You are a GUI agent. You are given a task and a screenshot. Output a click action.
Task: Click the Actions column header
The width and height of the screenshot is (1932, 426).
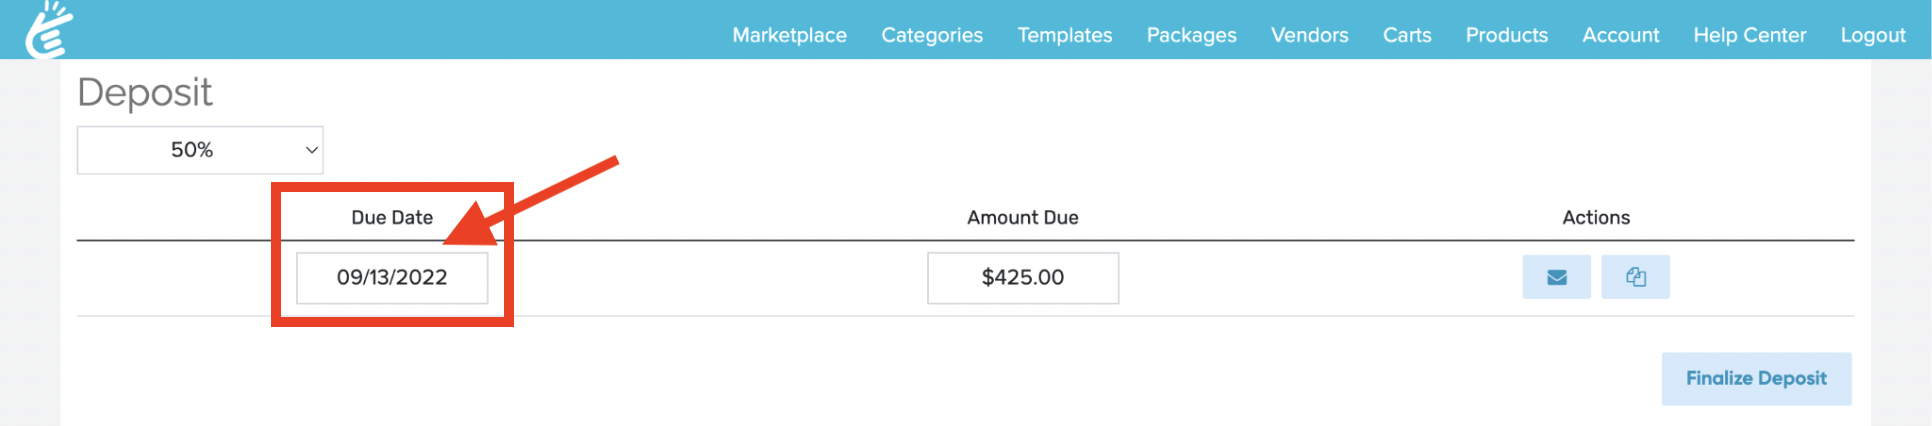[x=1595, y=218]
